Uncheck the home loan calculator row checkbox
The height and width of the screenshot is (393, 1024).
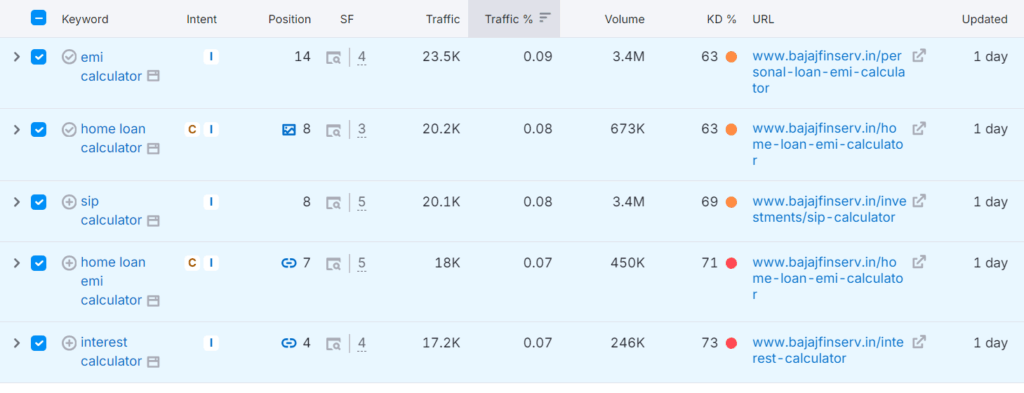pyautogui.click(x=39, y=129)
